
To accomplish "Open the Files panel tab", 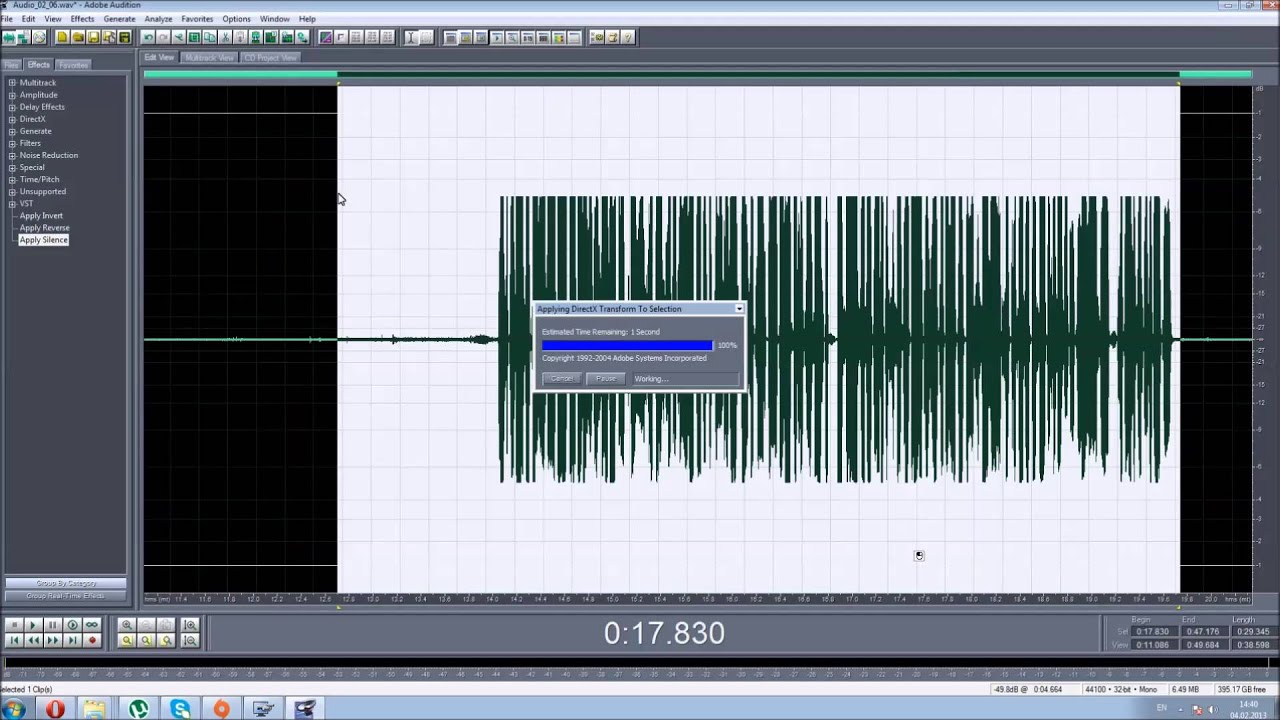I will click(12, 65).
